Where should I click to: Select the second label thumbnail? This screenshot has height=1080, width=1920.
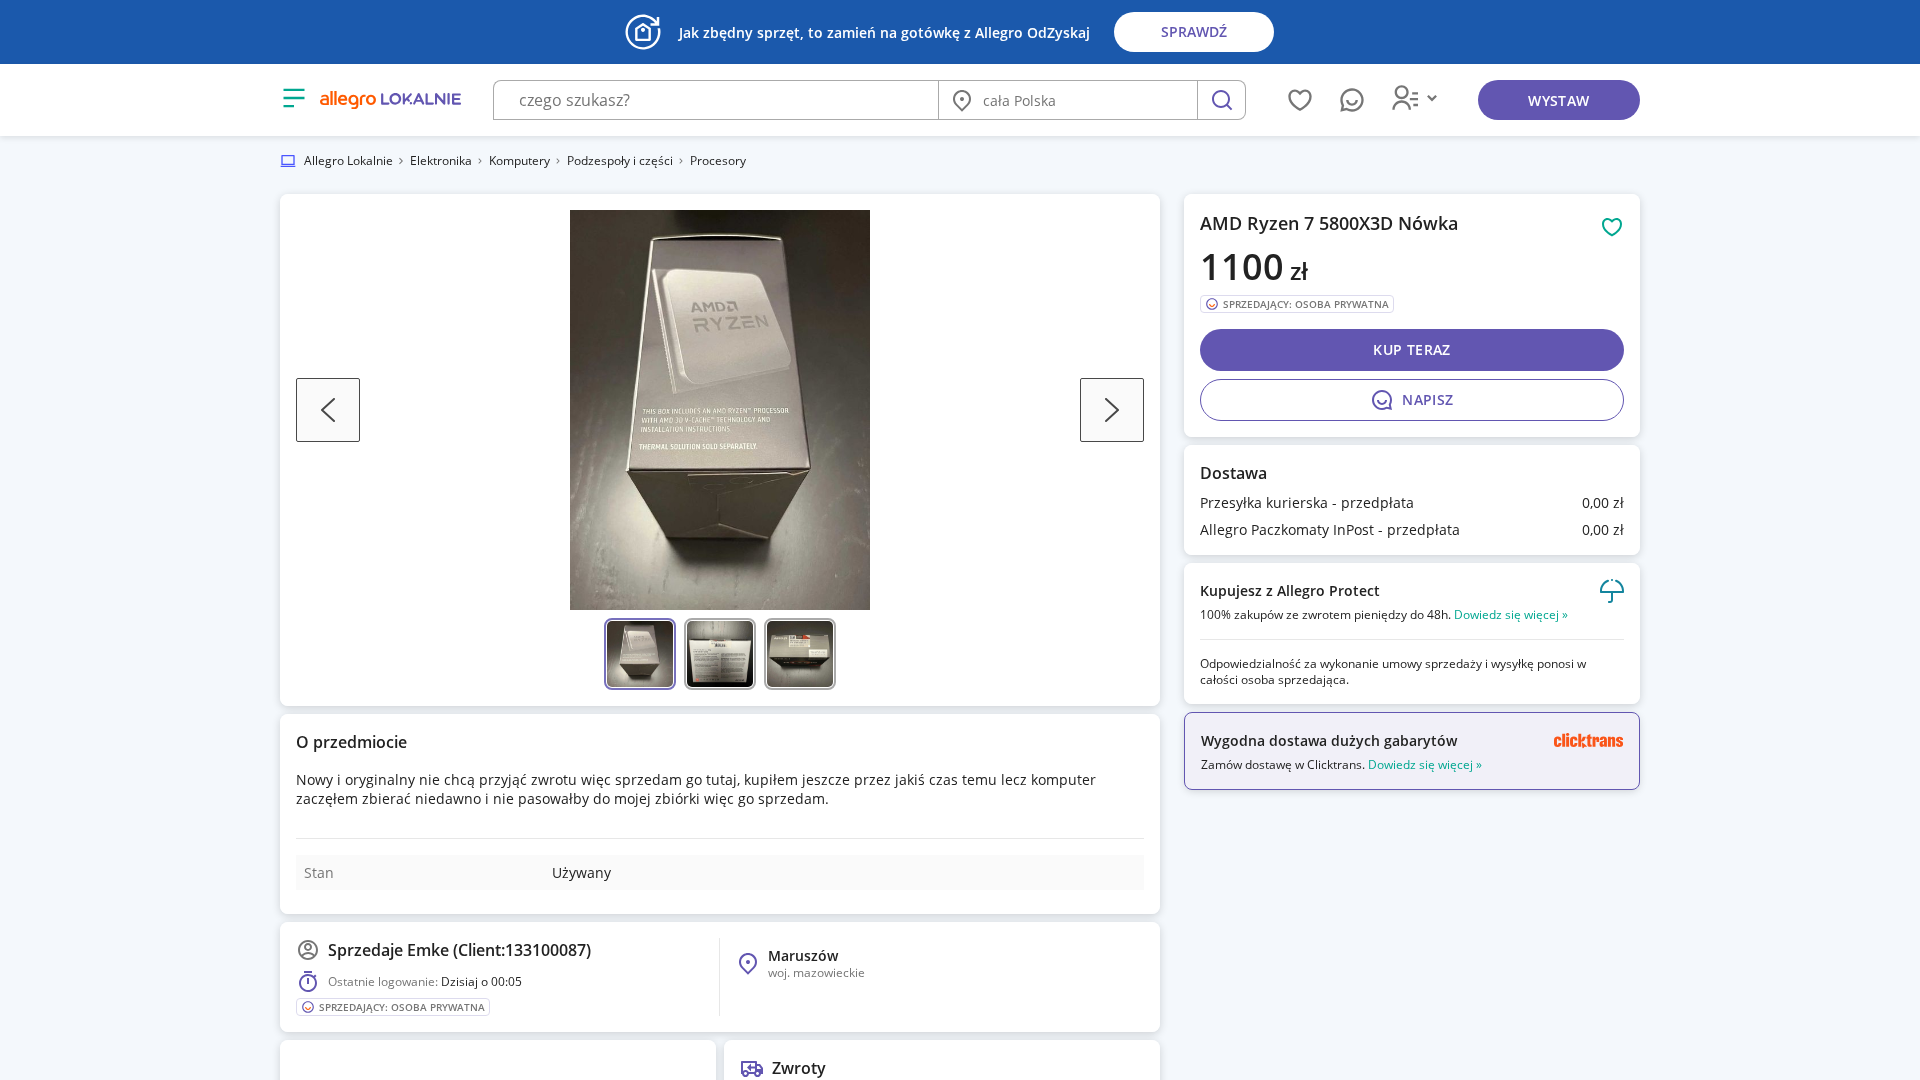720,654
